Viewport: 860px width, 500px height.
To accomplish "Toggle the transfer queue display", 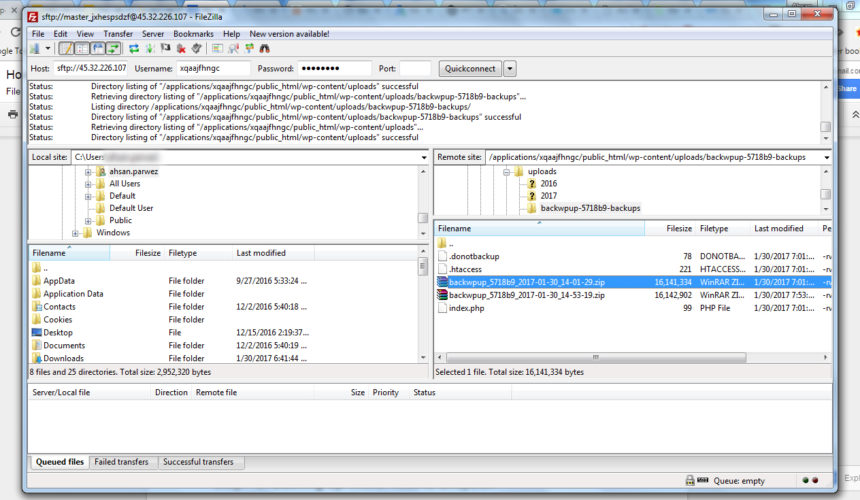I will click(113, 49).
